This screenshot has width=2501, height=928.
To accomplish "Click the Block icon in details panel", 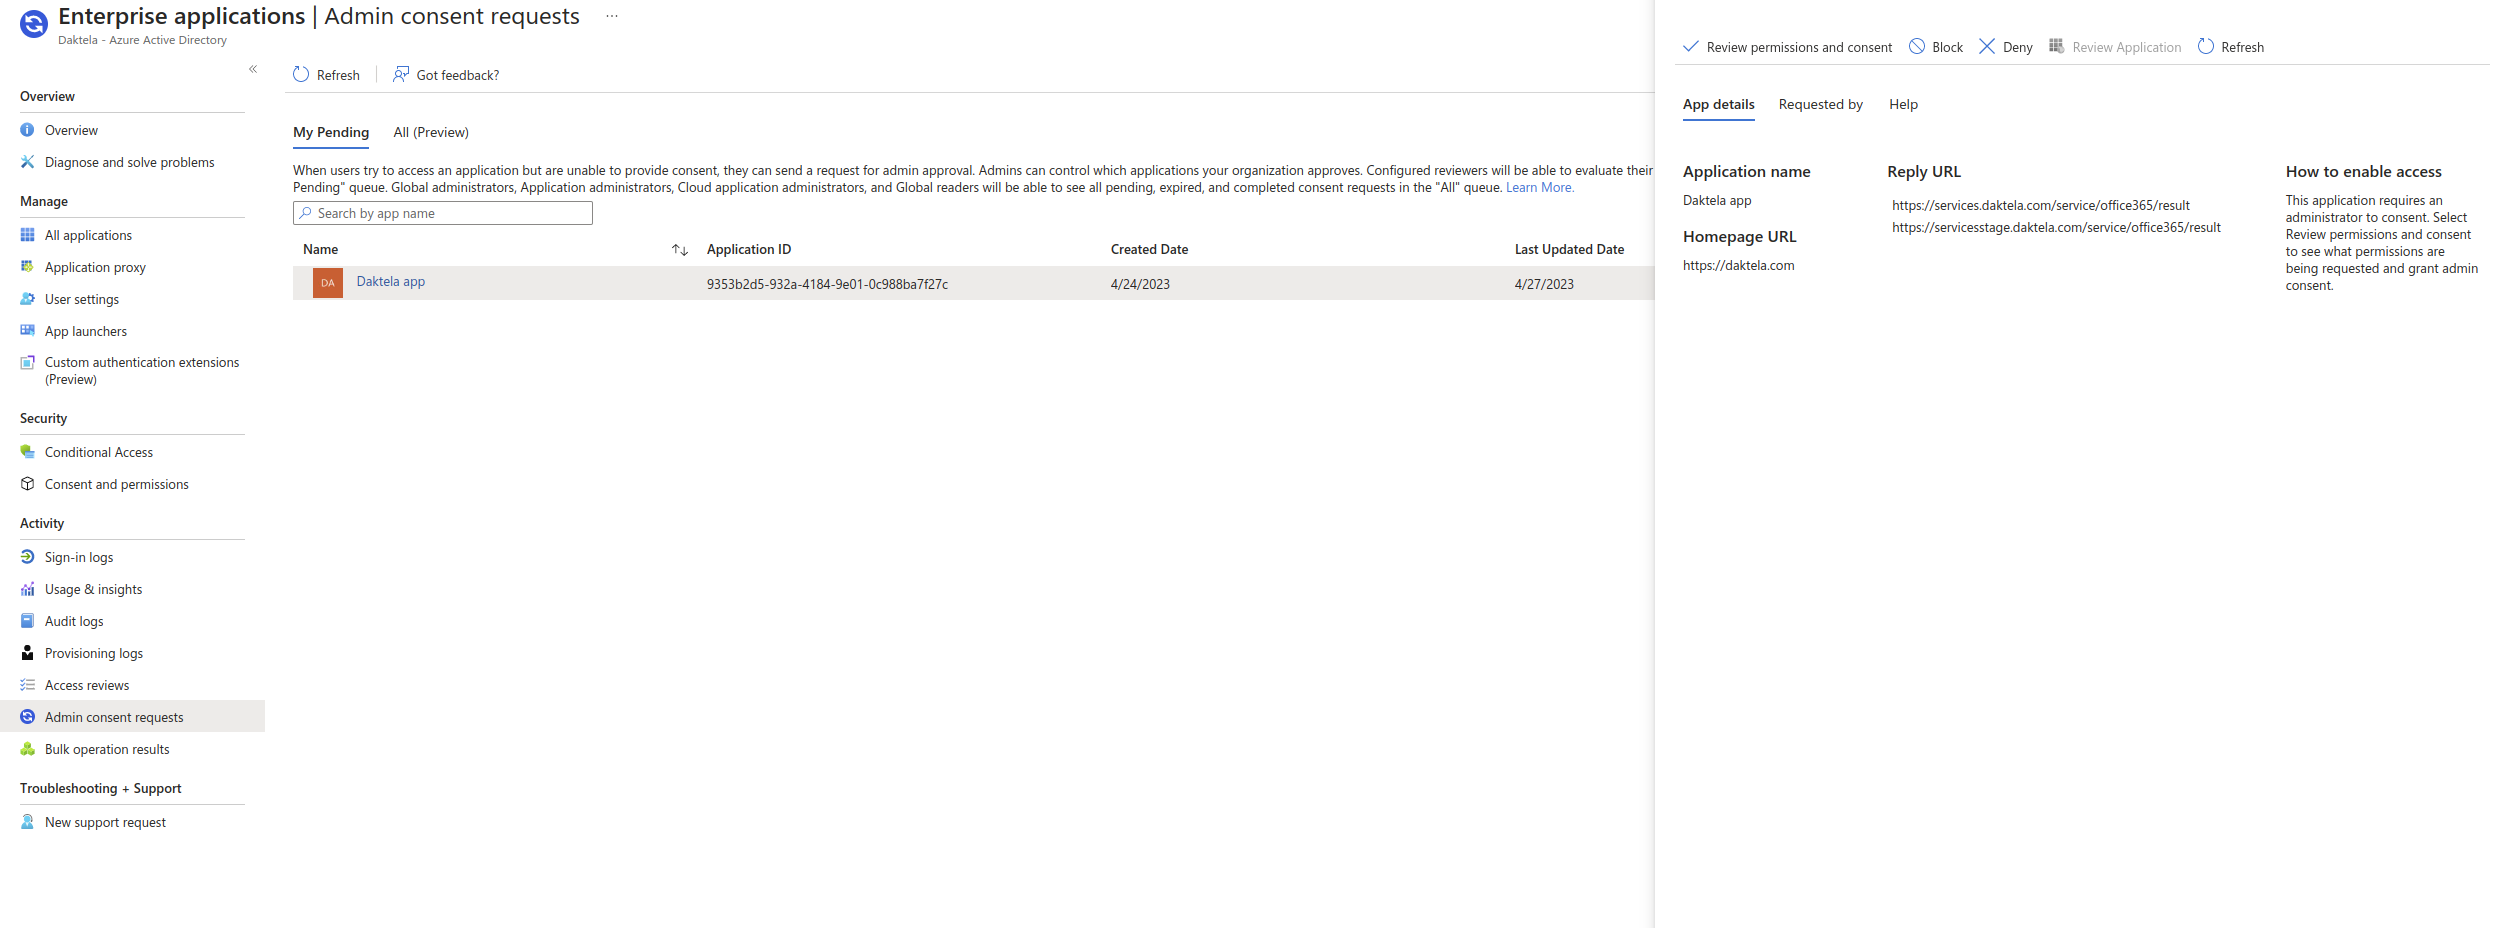I will pyautogui.click(x=1917, y=47).
